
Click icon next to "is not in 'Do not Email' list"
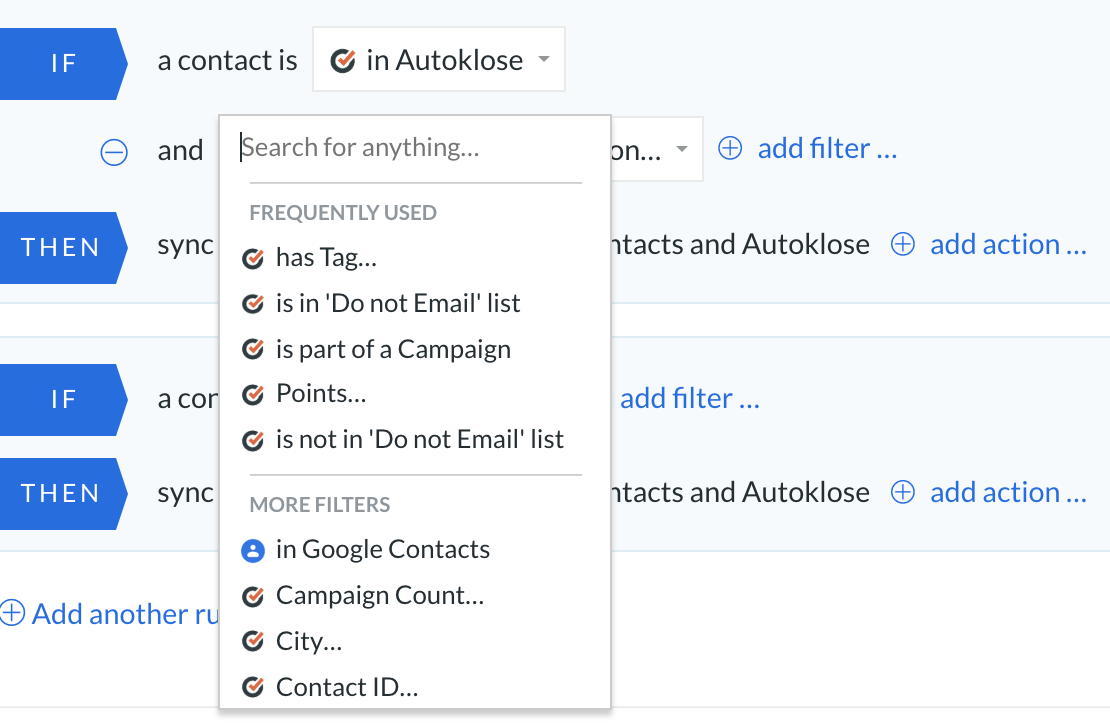(253, 440)
